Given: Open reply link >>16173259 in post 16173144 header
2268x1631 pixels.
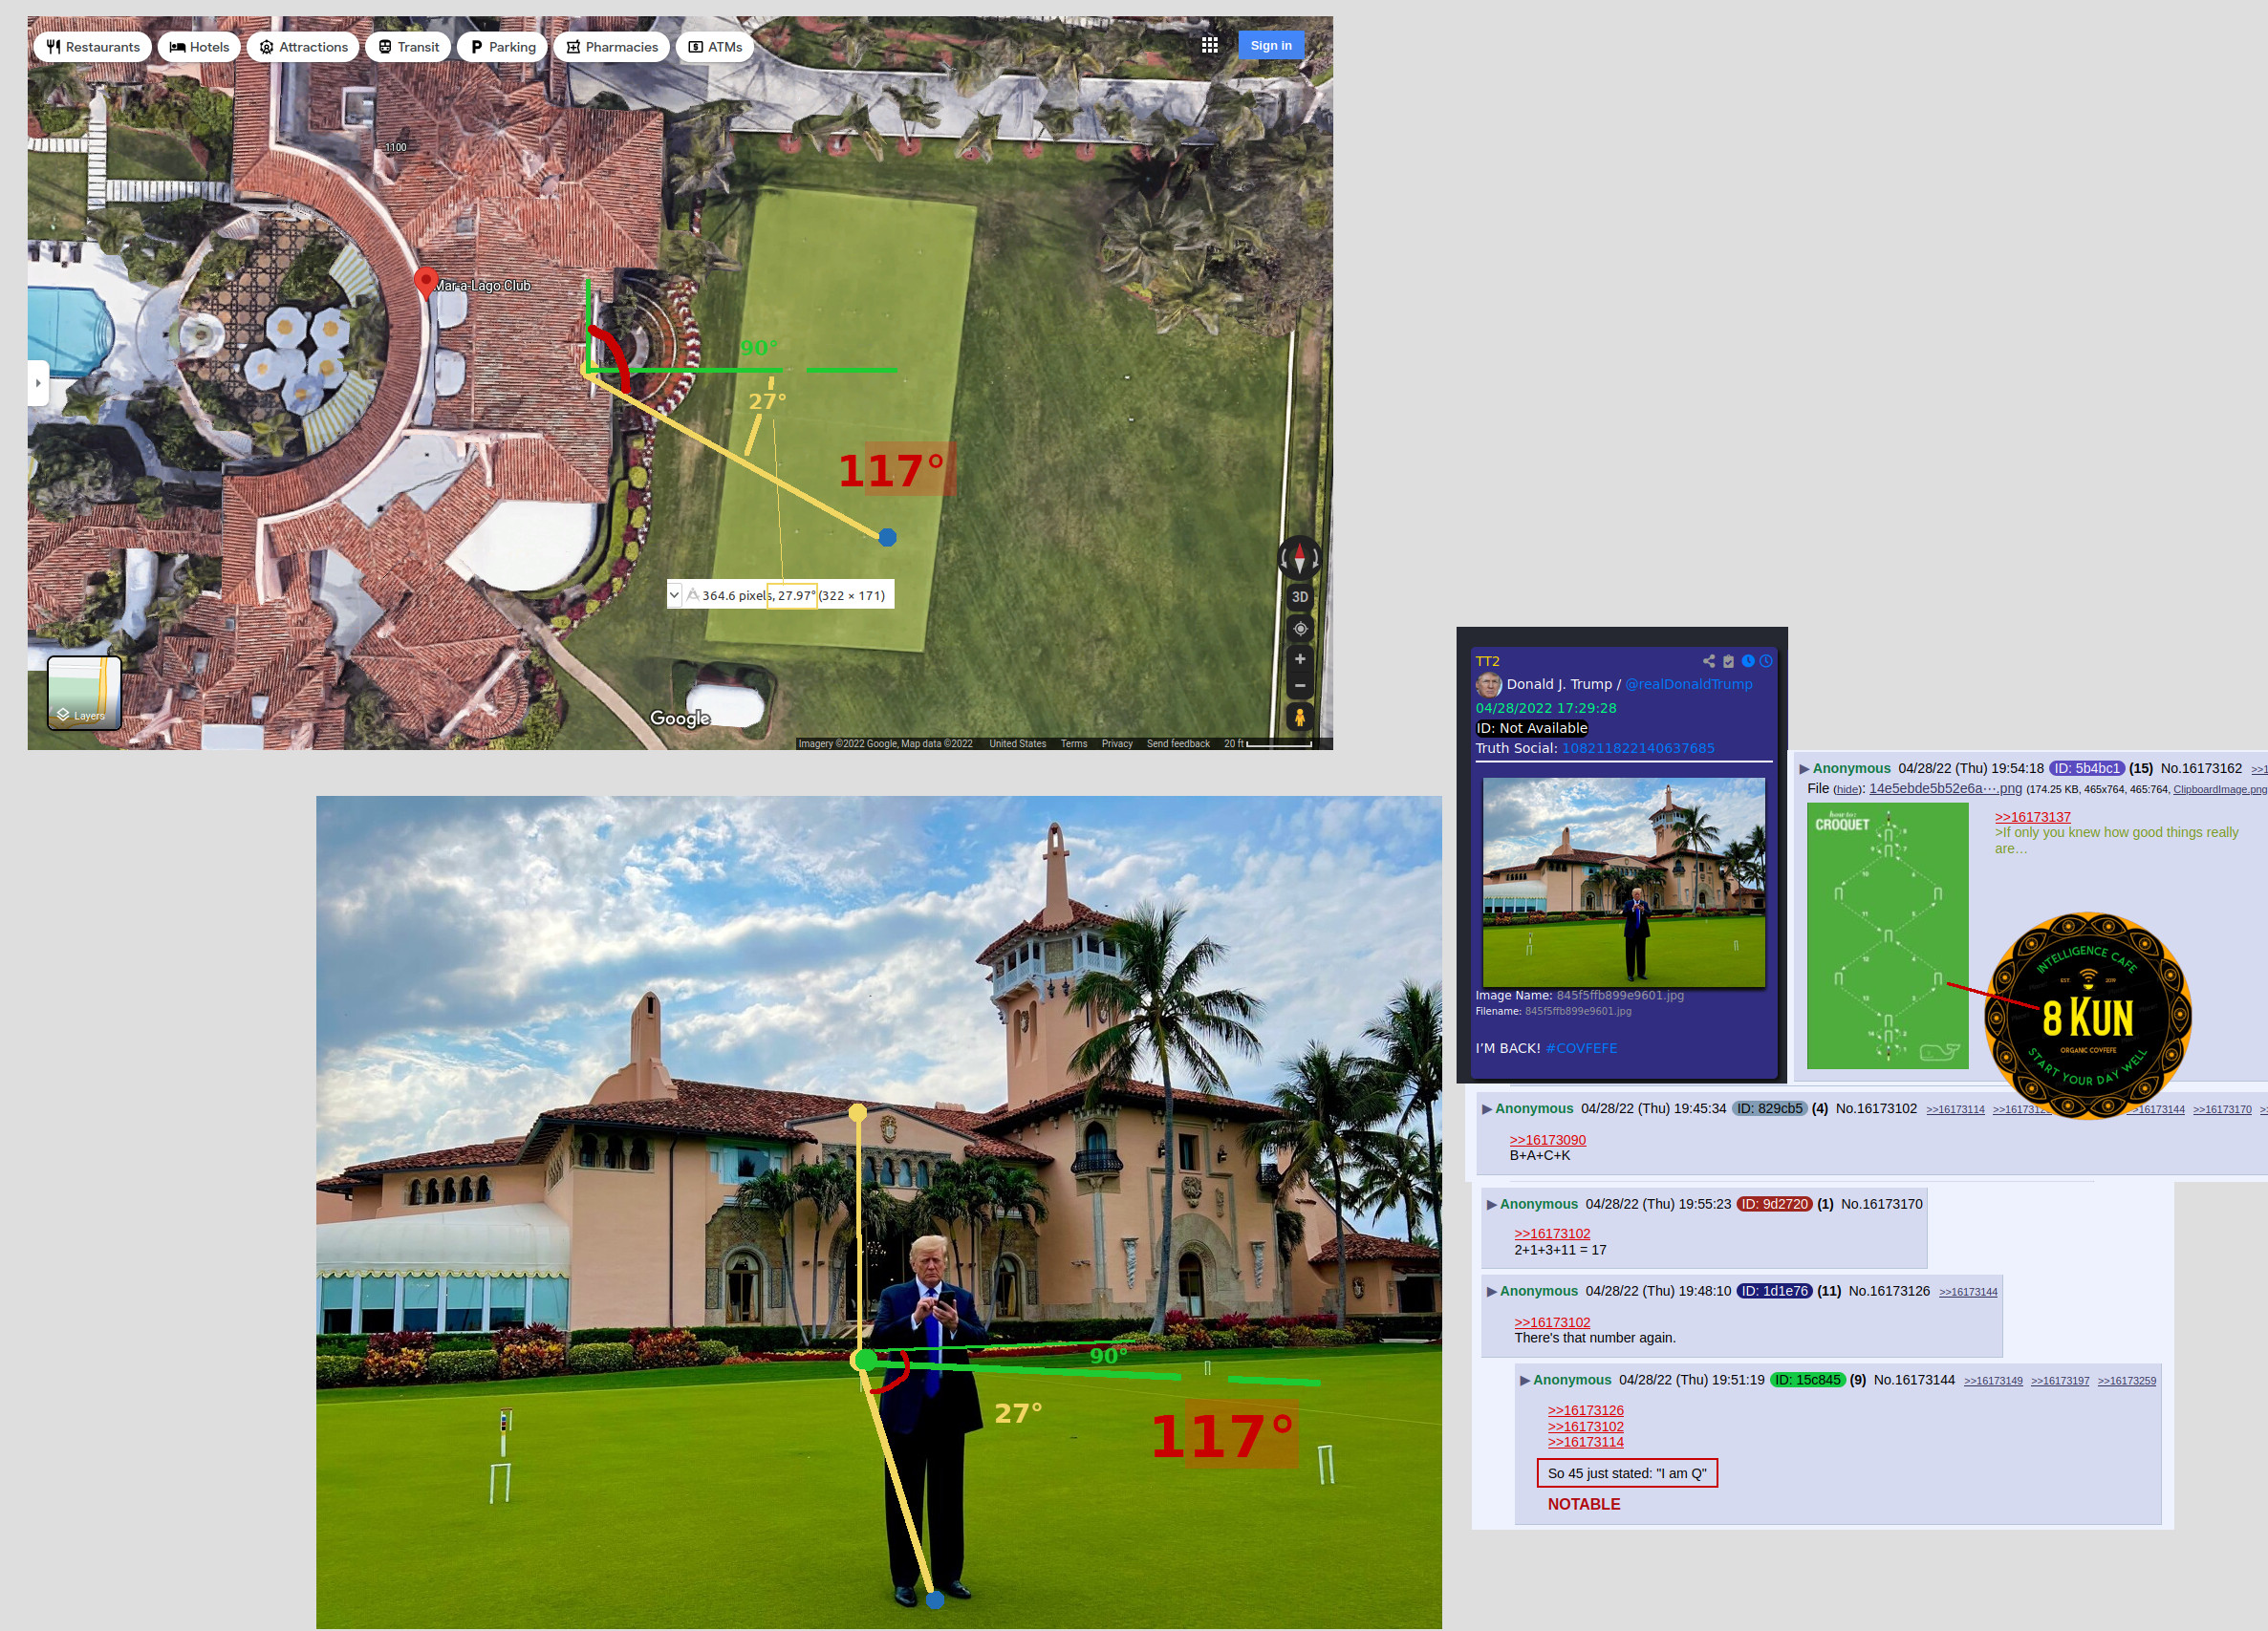Looking at the screenshot, I should pos(2127,1382).
